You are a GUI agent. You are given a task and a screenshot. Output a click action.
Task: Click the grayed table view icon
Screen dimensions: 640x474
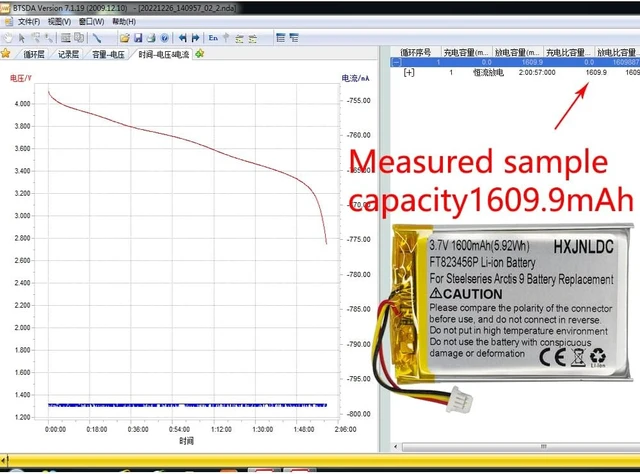pyautogui.click(x=66, y=38)
